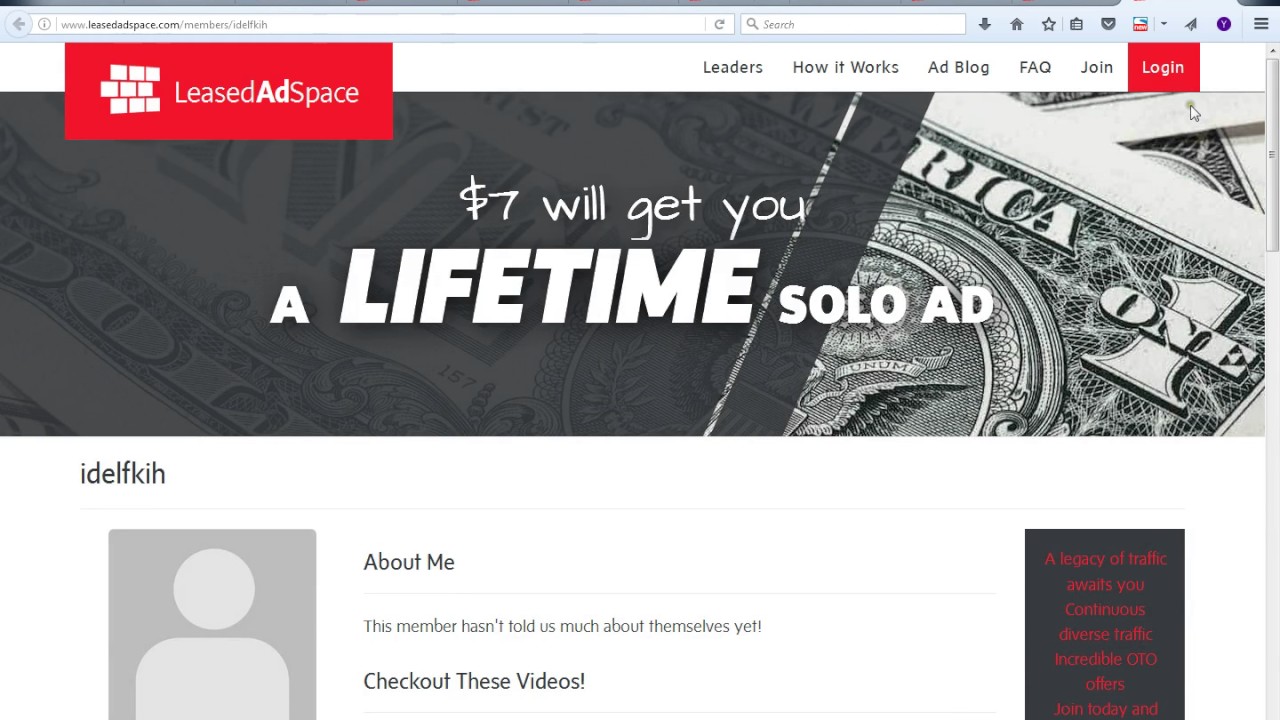Open the Leaders menu item
The height and width of the screenshot is (720, 1280).
tap(733, 67)
